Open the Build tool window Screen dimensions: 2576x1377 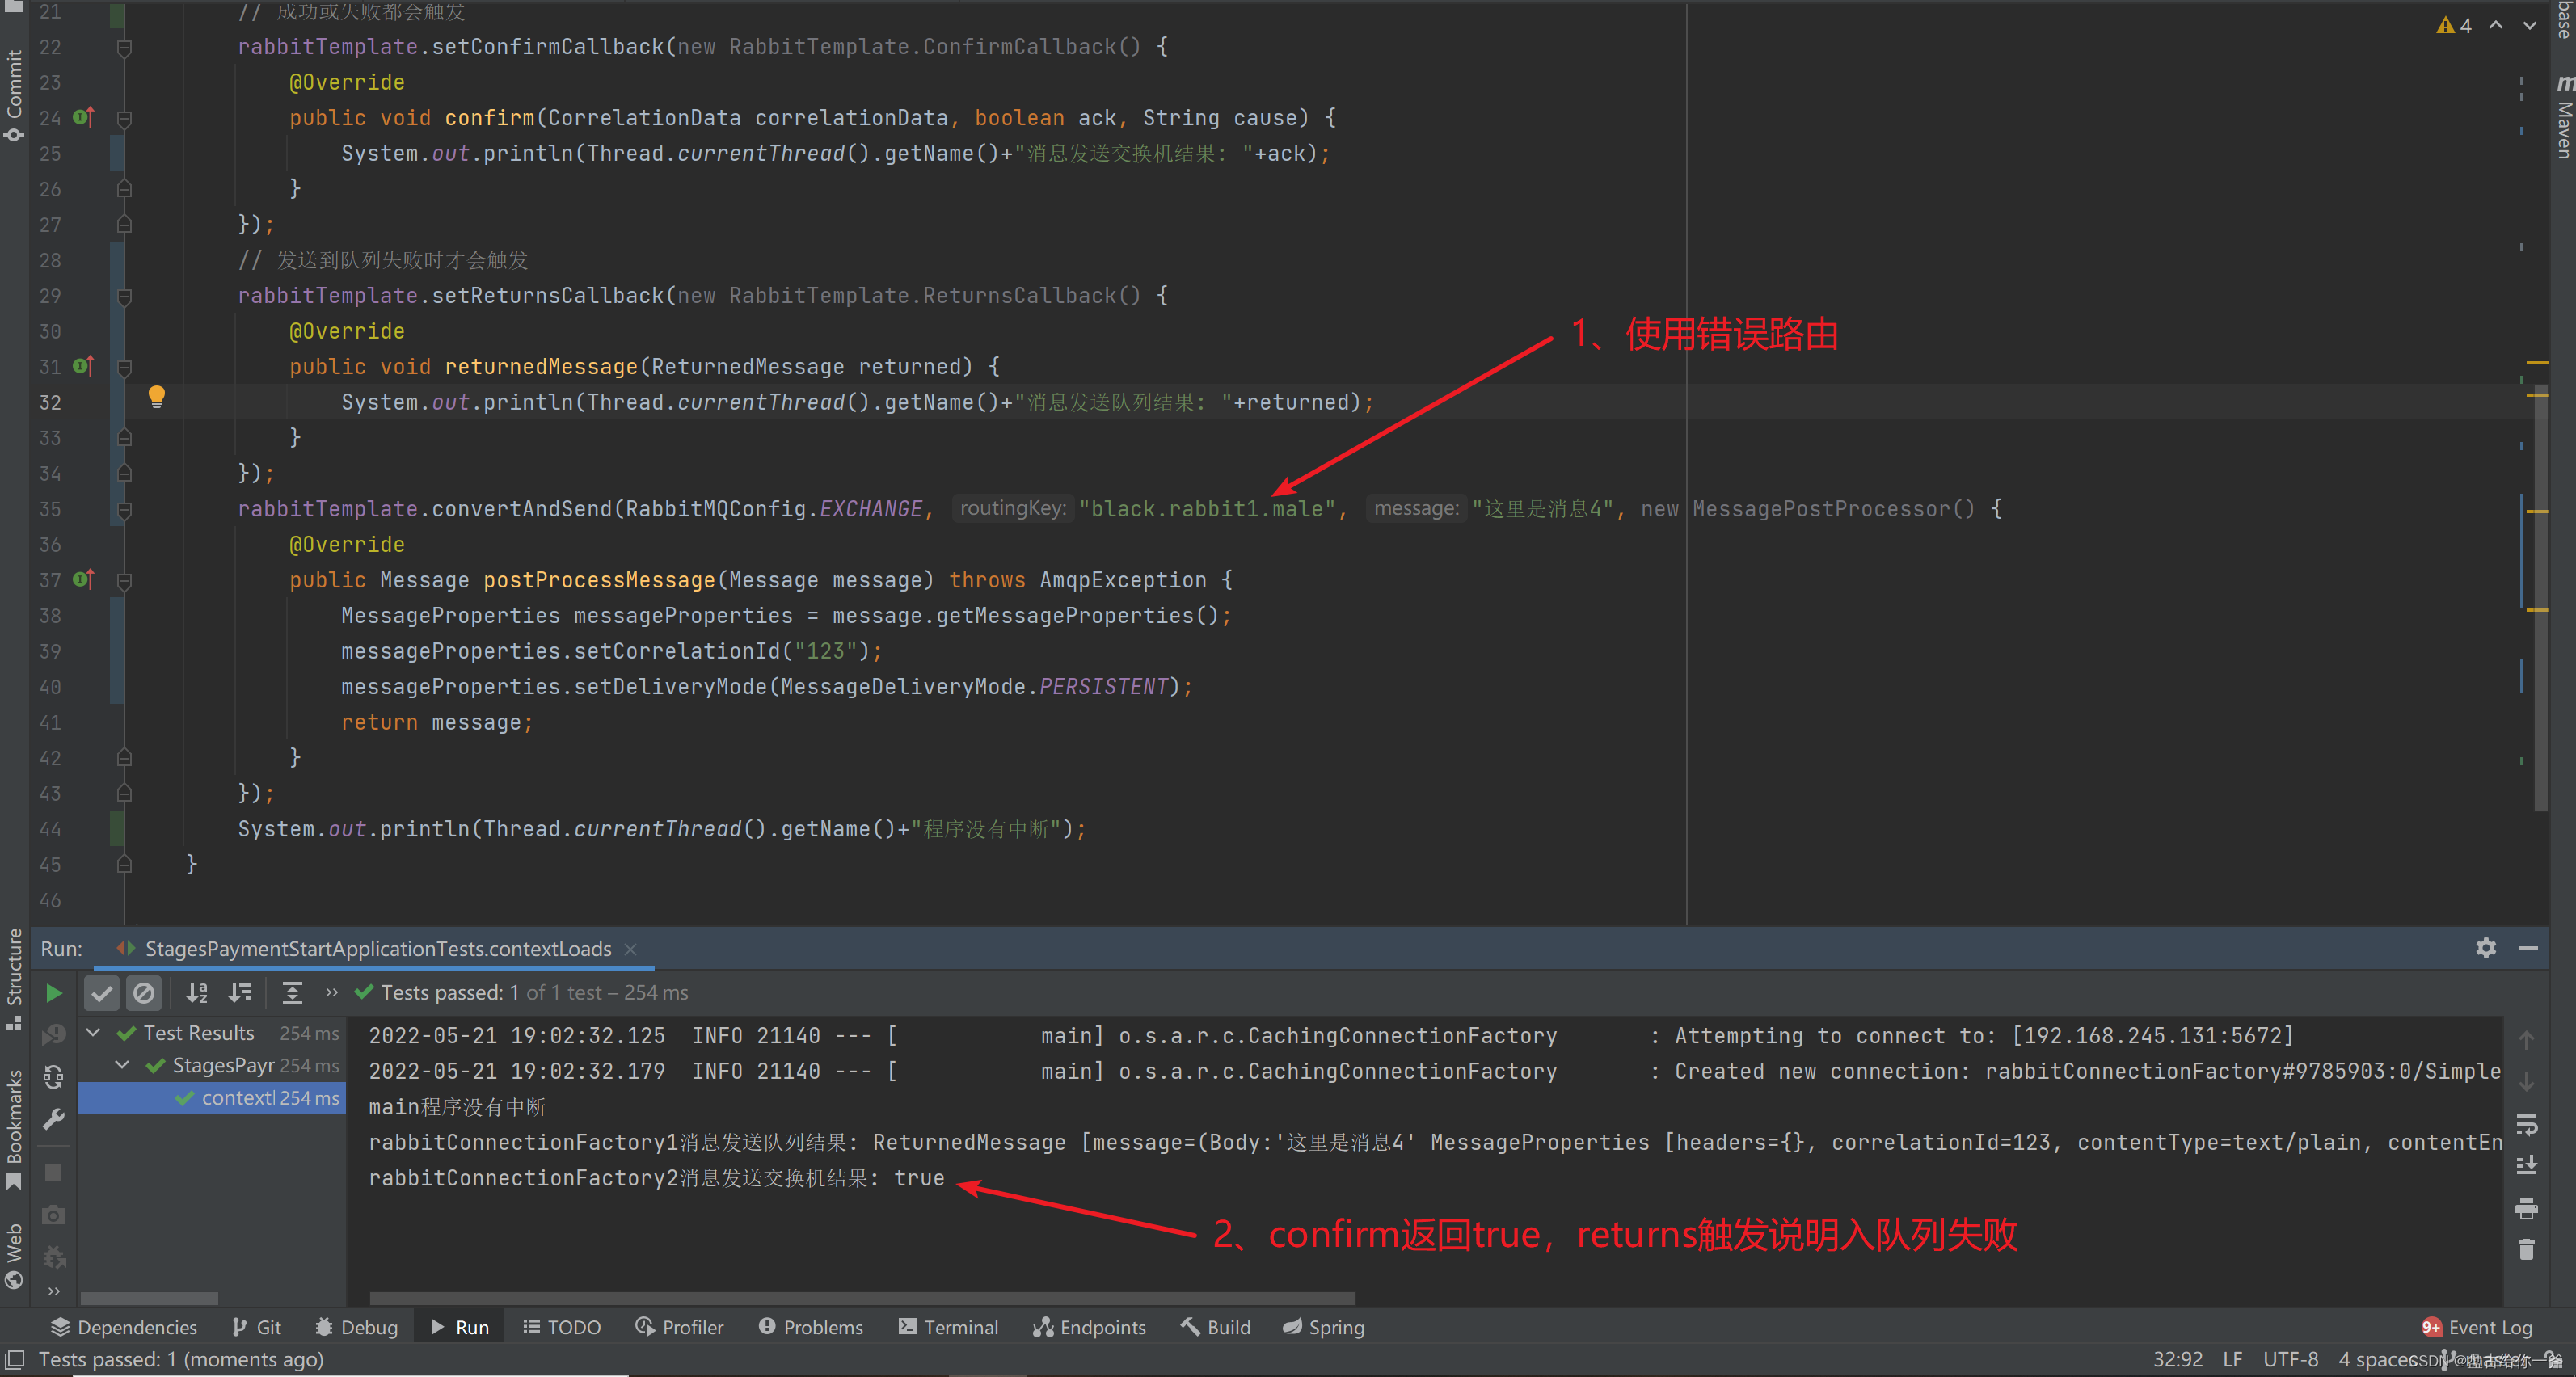[1215, 1327]
